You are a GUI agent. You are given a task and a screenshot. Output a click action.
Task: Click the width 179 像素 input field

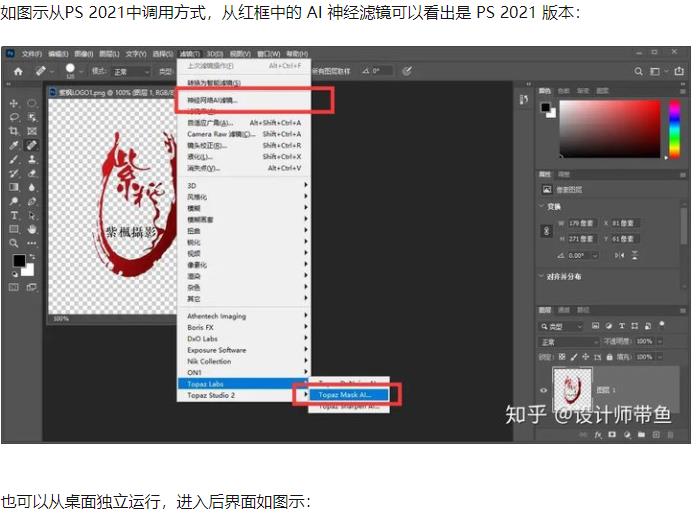tap(581, 223)
